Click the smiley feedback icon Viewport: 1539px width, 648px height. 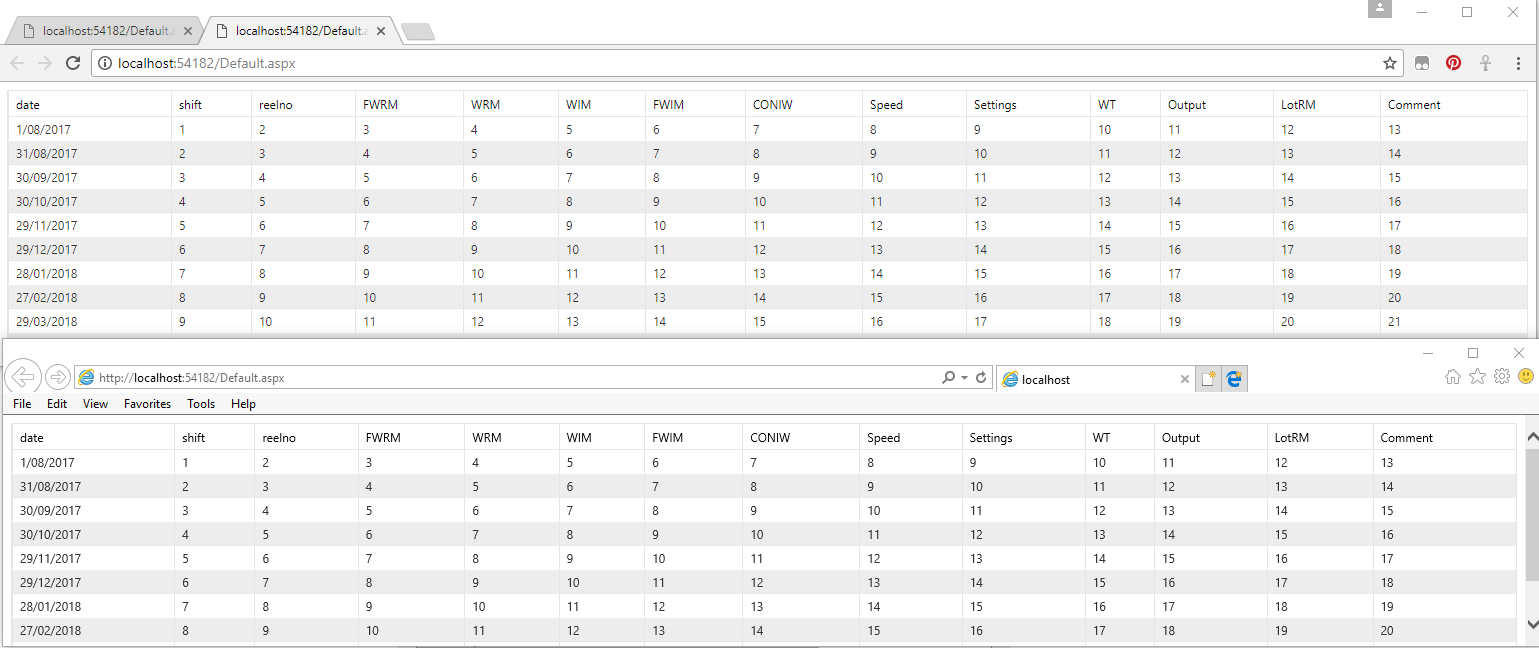tap(1525, 377)
